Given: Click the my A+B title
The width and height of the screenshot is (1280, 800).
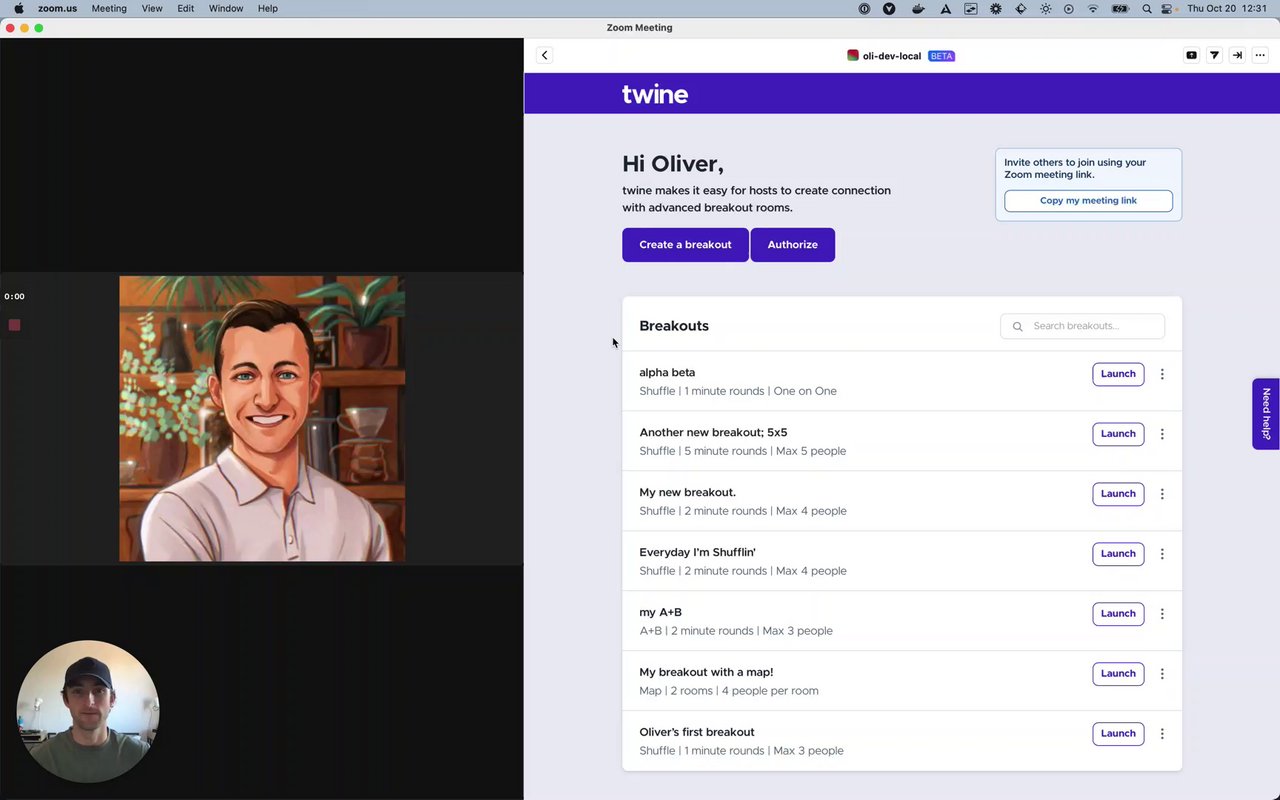Looking at the screenshot, I should (x=660, y=612).
